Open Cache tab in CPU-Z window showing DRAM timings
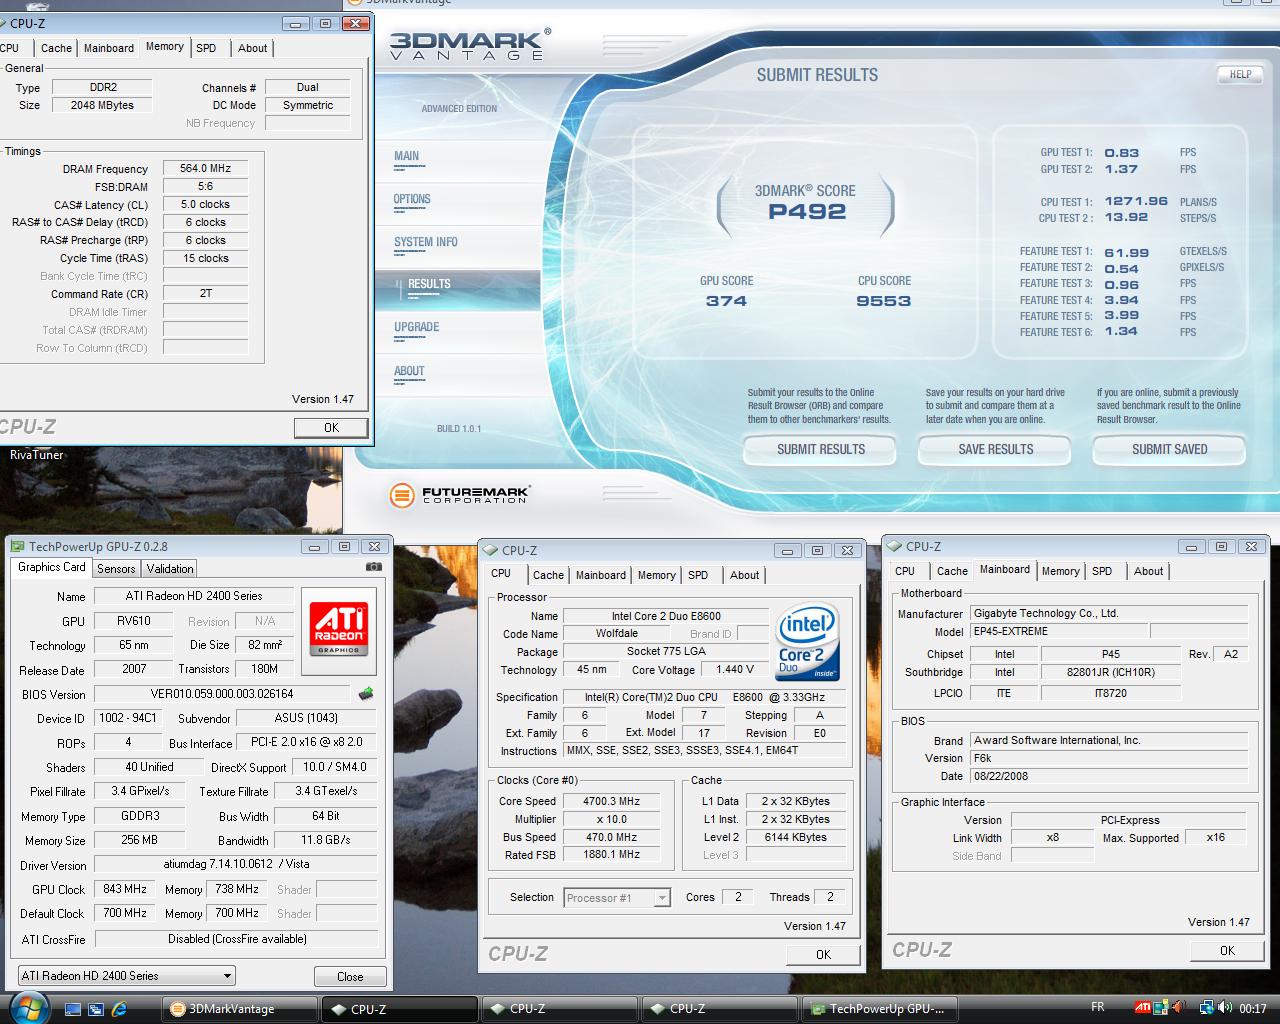Screen dimensions: 1280x1024 (56, 48)
